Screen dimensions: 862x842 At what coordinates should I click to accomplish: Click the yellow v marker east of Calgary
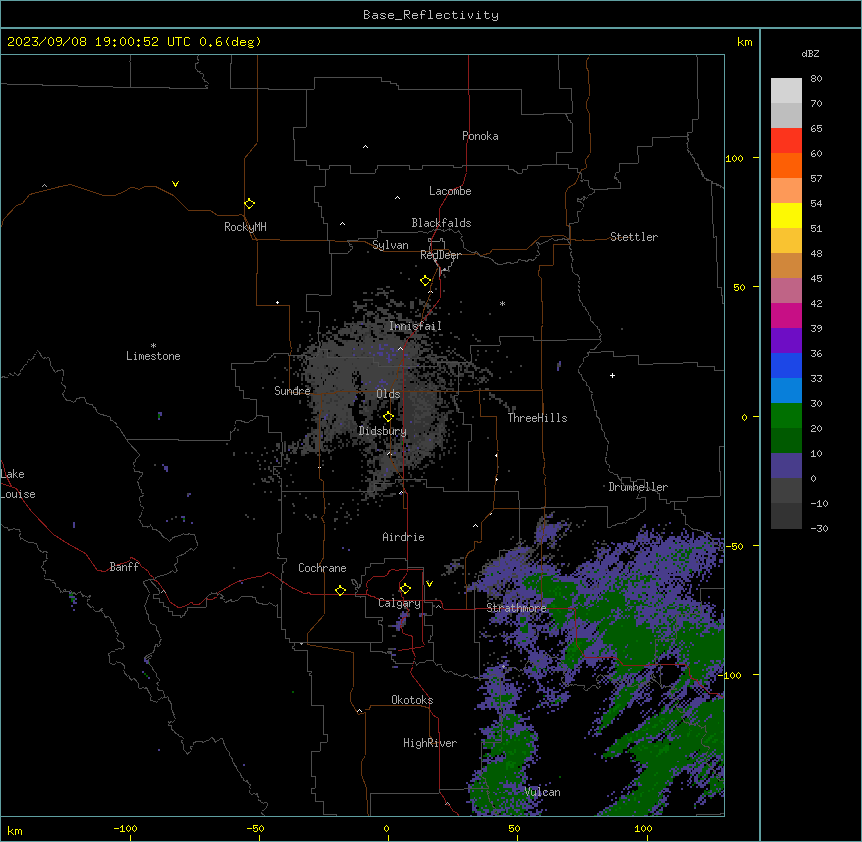coord(429,584)
